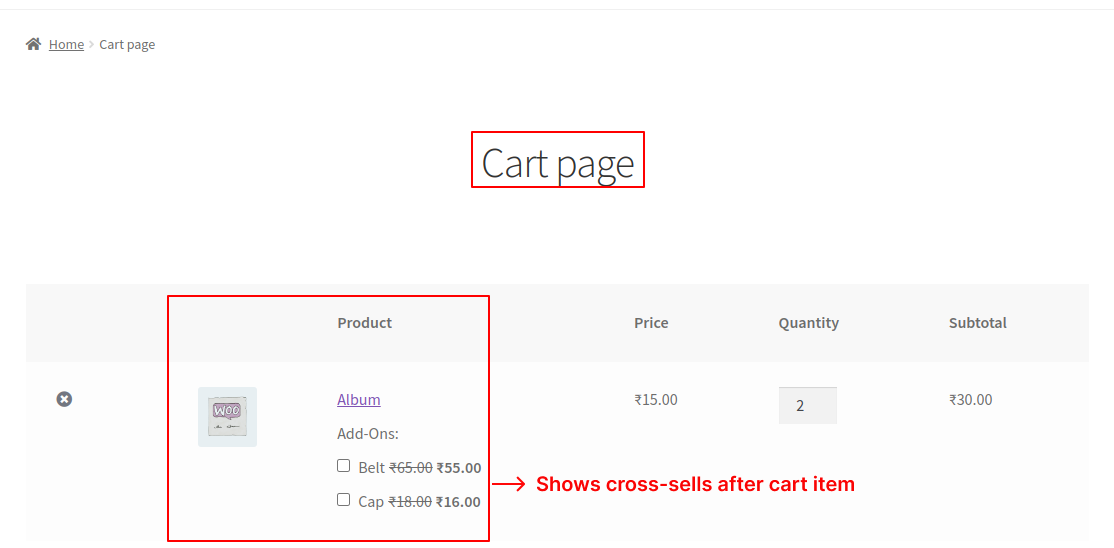
Task: Click the Subtotal column header
Action: (x=977, y=323)
